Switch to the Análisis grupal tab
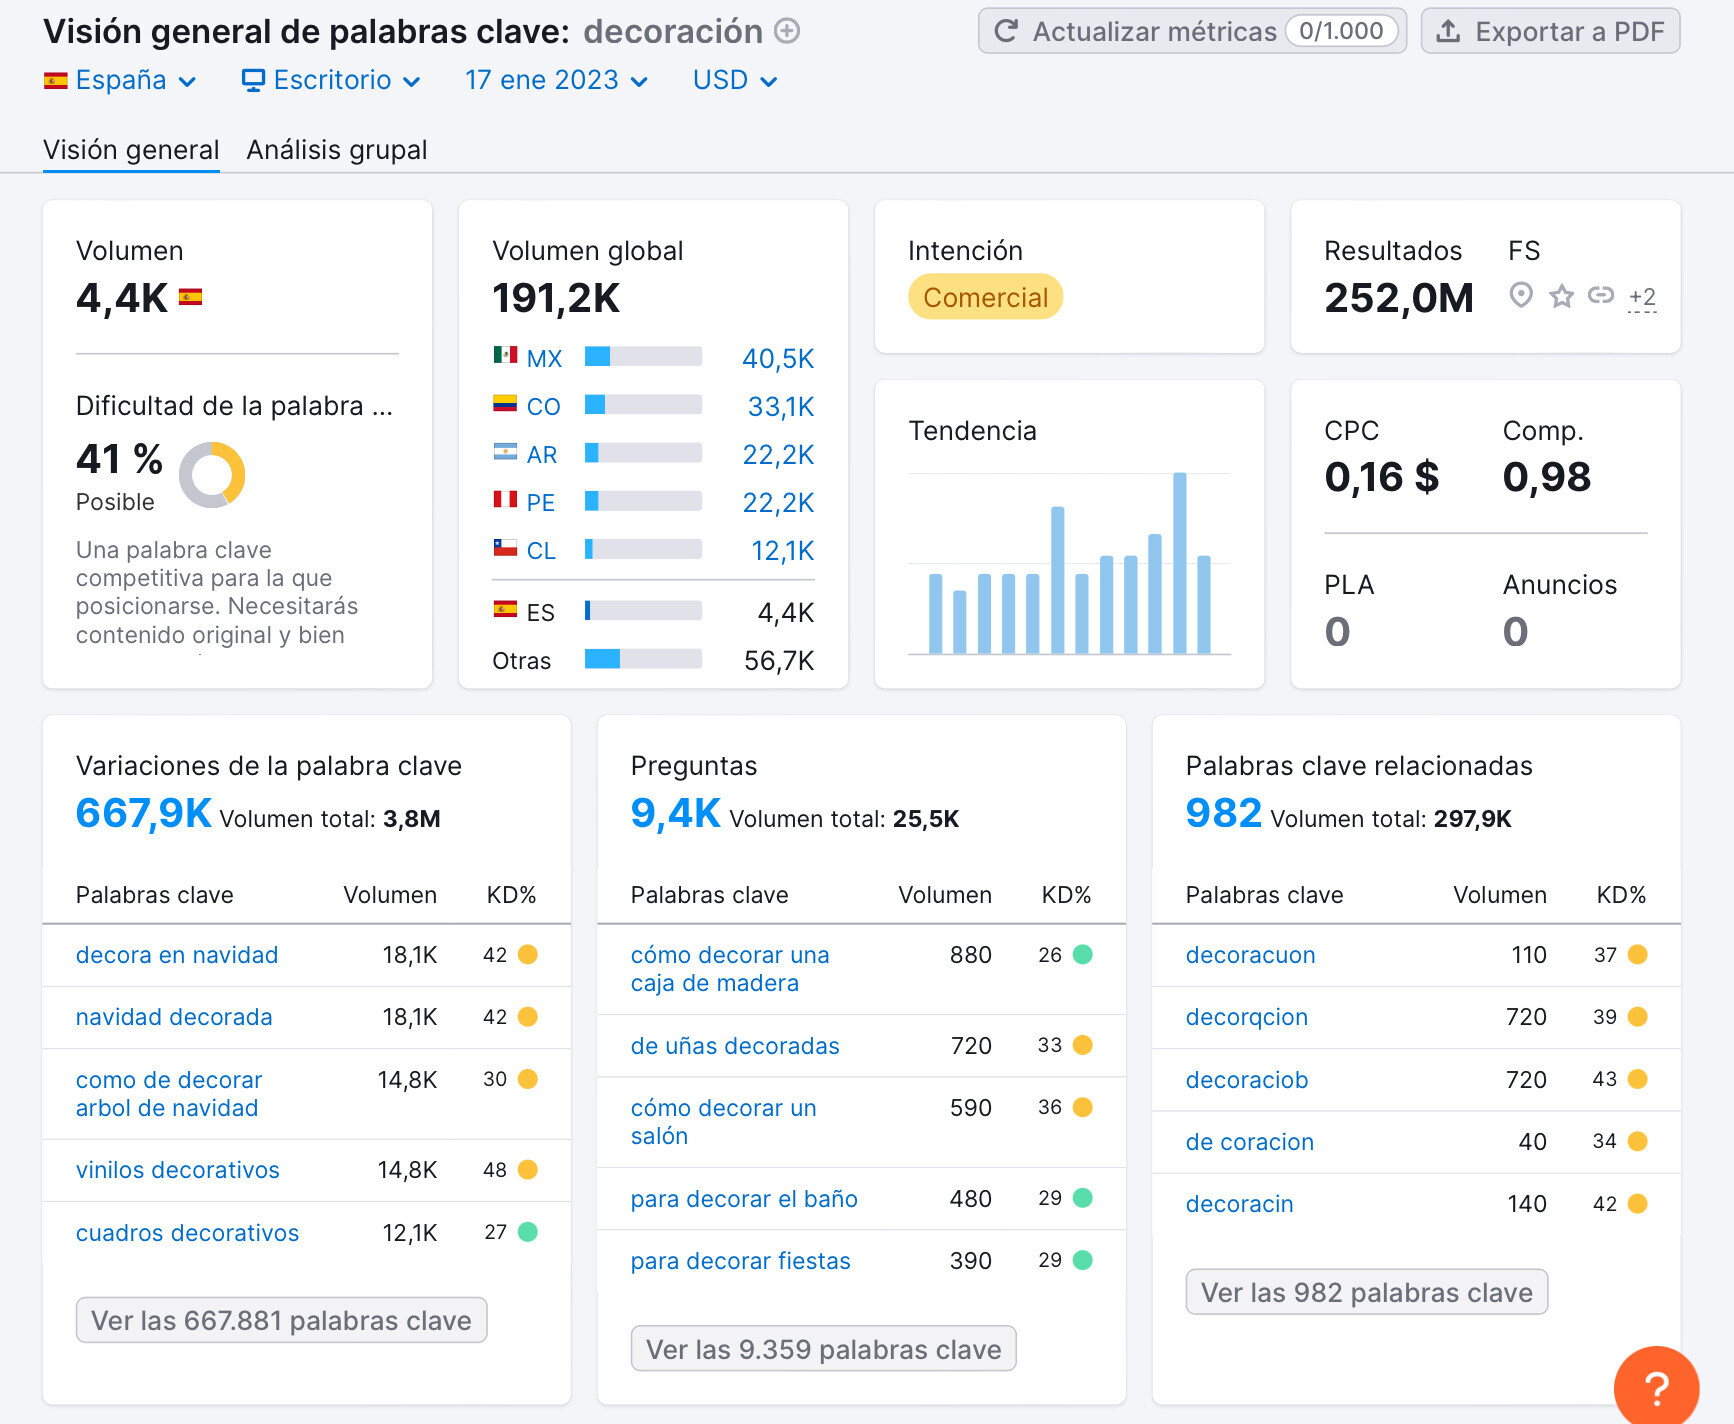 click(x=337, y=150)
